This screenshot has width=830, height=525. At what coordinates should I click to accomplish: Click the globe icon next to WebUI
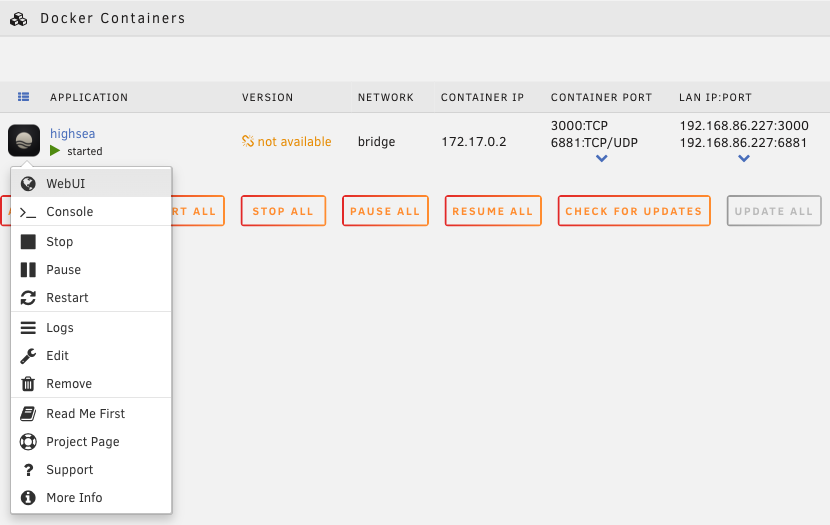point(28,184)
